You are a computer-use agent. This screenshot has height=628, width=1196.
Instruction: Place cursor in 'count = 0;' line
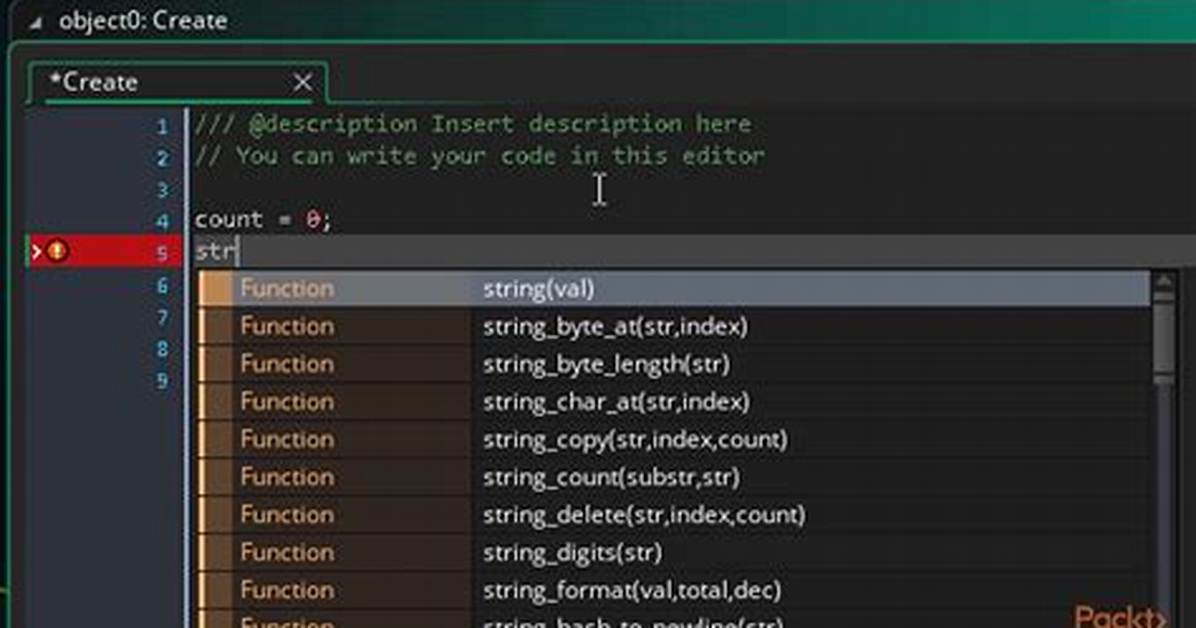coord(263,220)
